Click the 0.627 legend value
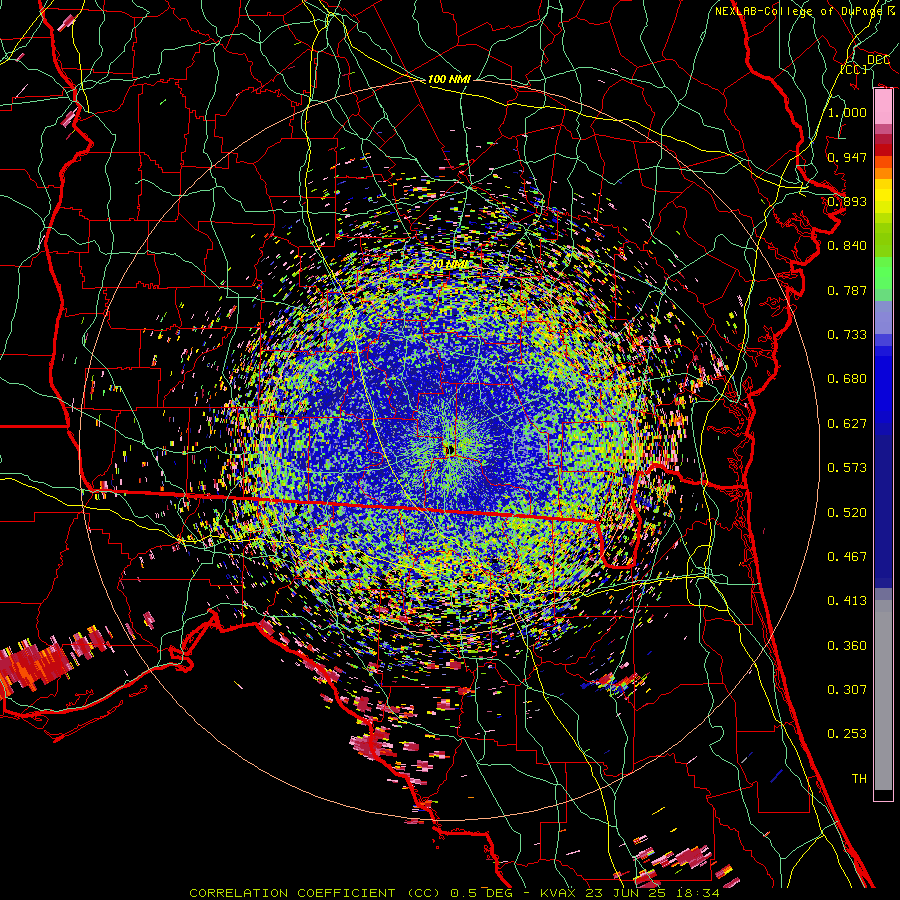The width and height of the screenshot is (900, 900). coord(847,424)
